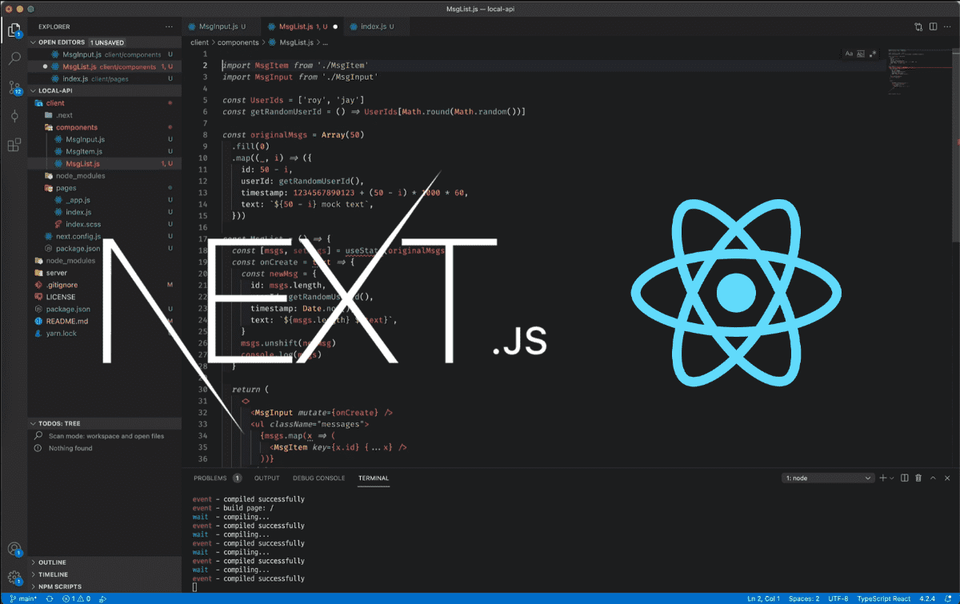This screenshot has width=960, height=604.
Task: Maximize terminal panel with the up chevron
Action: point(933,478)
